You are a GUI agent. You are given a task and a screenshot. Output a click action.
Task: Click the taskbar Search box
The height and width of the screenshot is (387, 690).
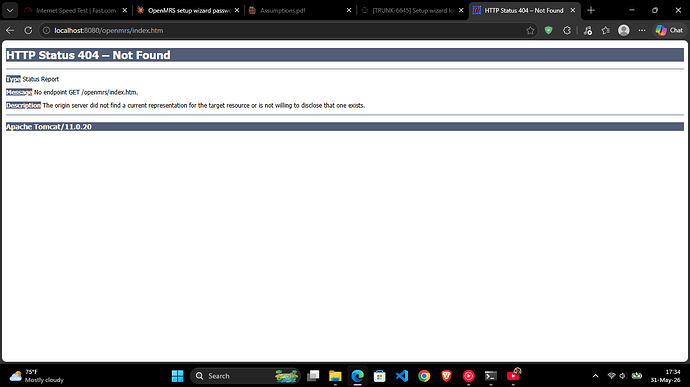245,376
